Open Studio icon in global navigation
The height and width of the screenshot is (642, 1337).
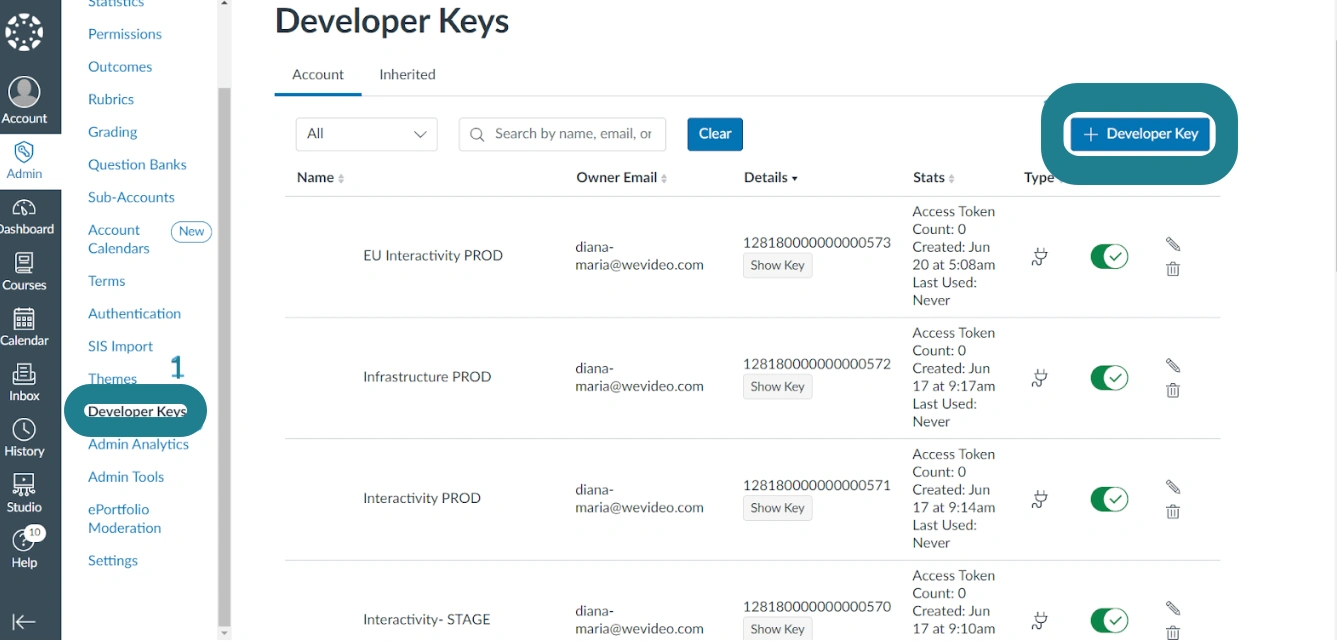[x=24, y=485]
